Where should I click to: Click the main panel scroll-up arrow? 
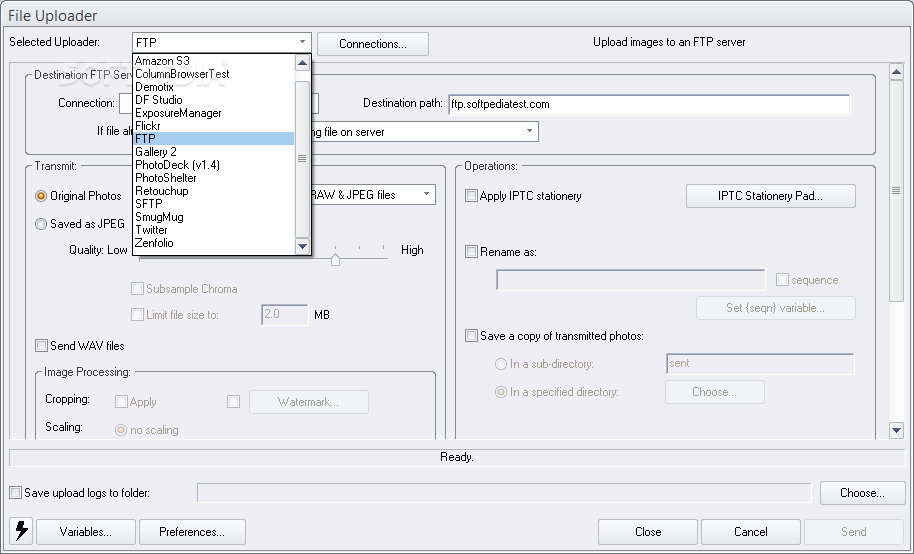897,73
